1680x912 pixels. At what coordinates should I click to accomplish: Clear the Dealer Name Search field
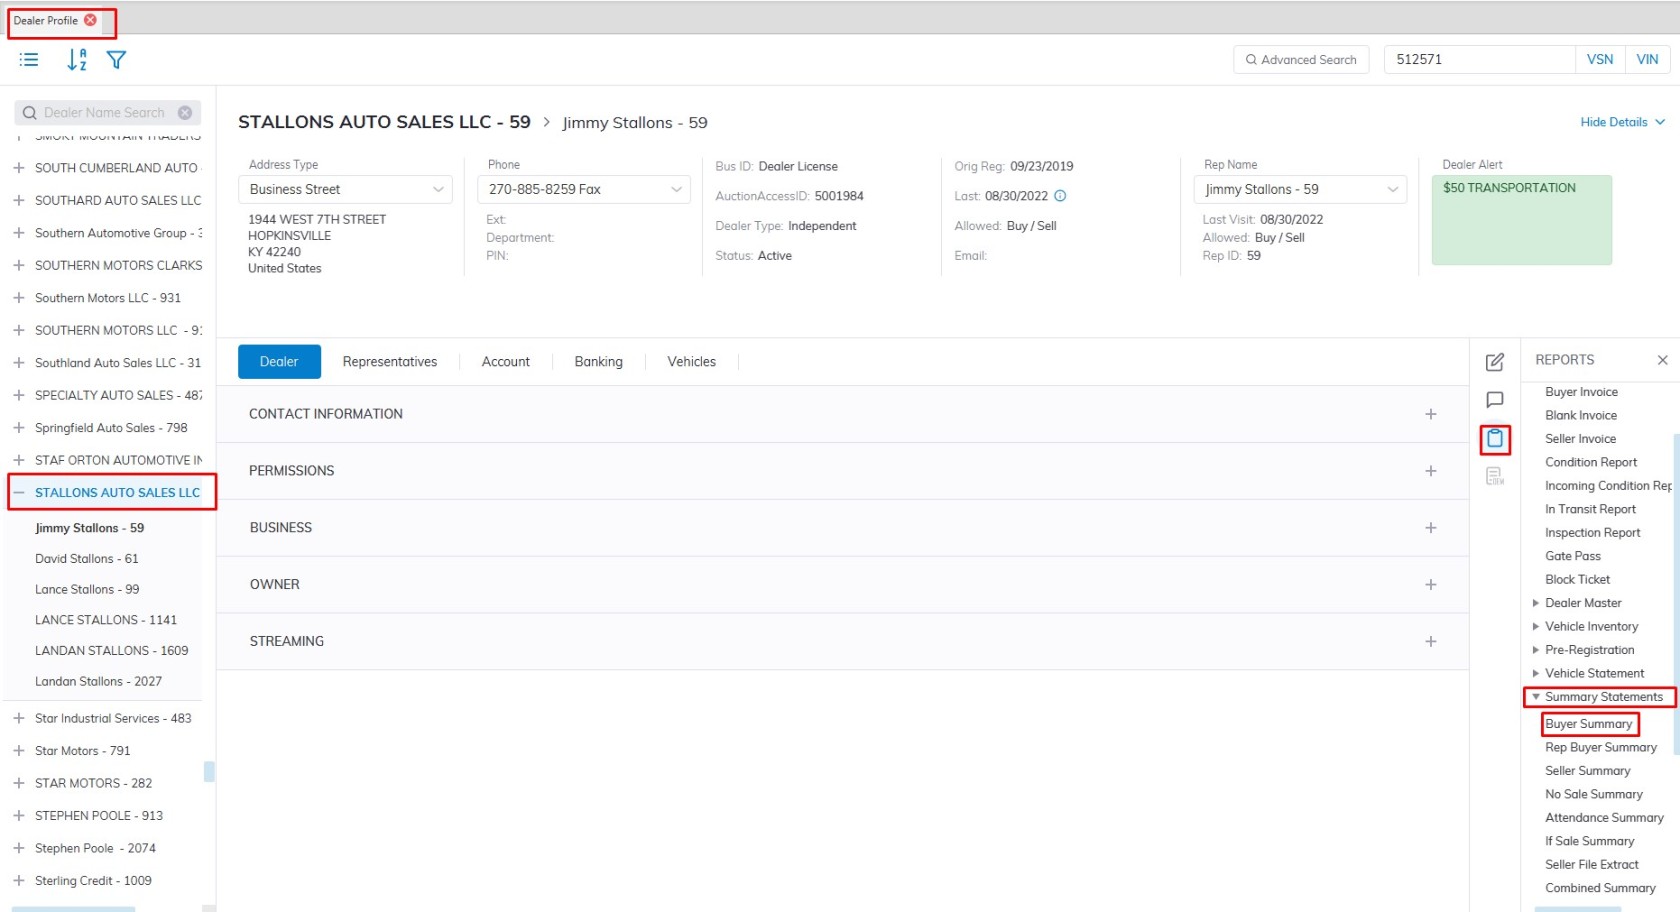(185, 113)
